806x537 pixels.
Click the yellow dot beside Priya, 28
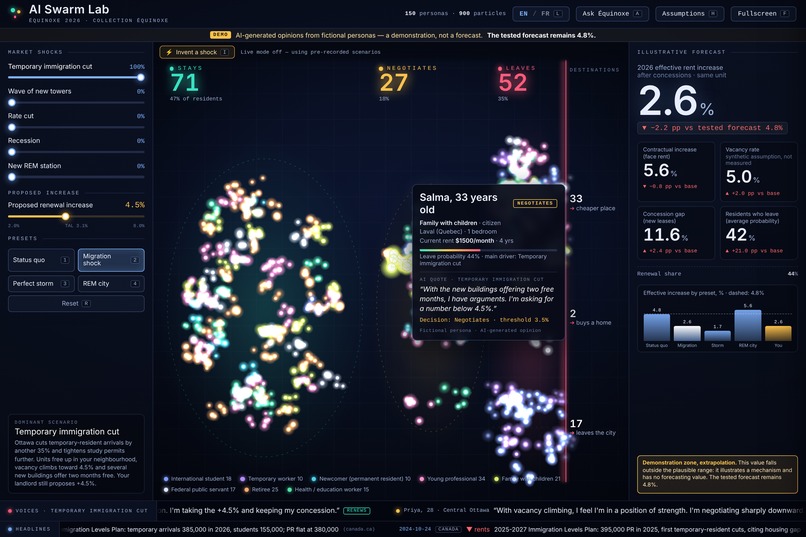point(397,511)
